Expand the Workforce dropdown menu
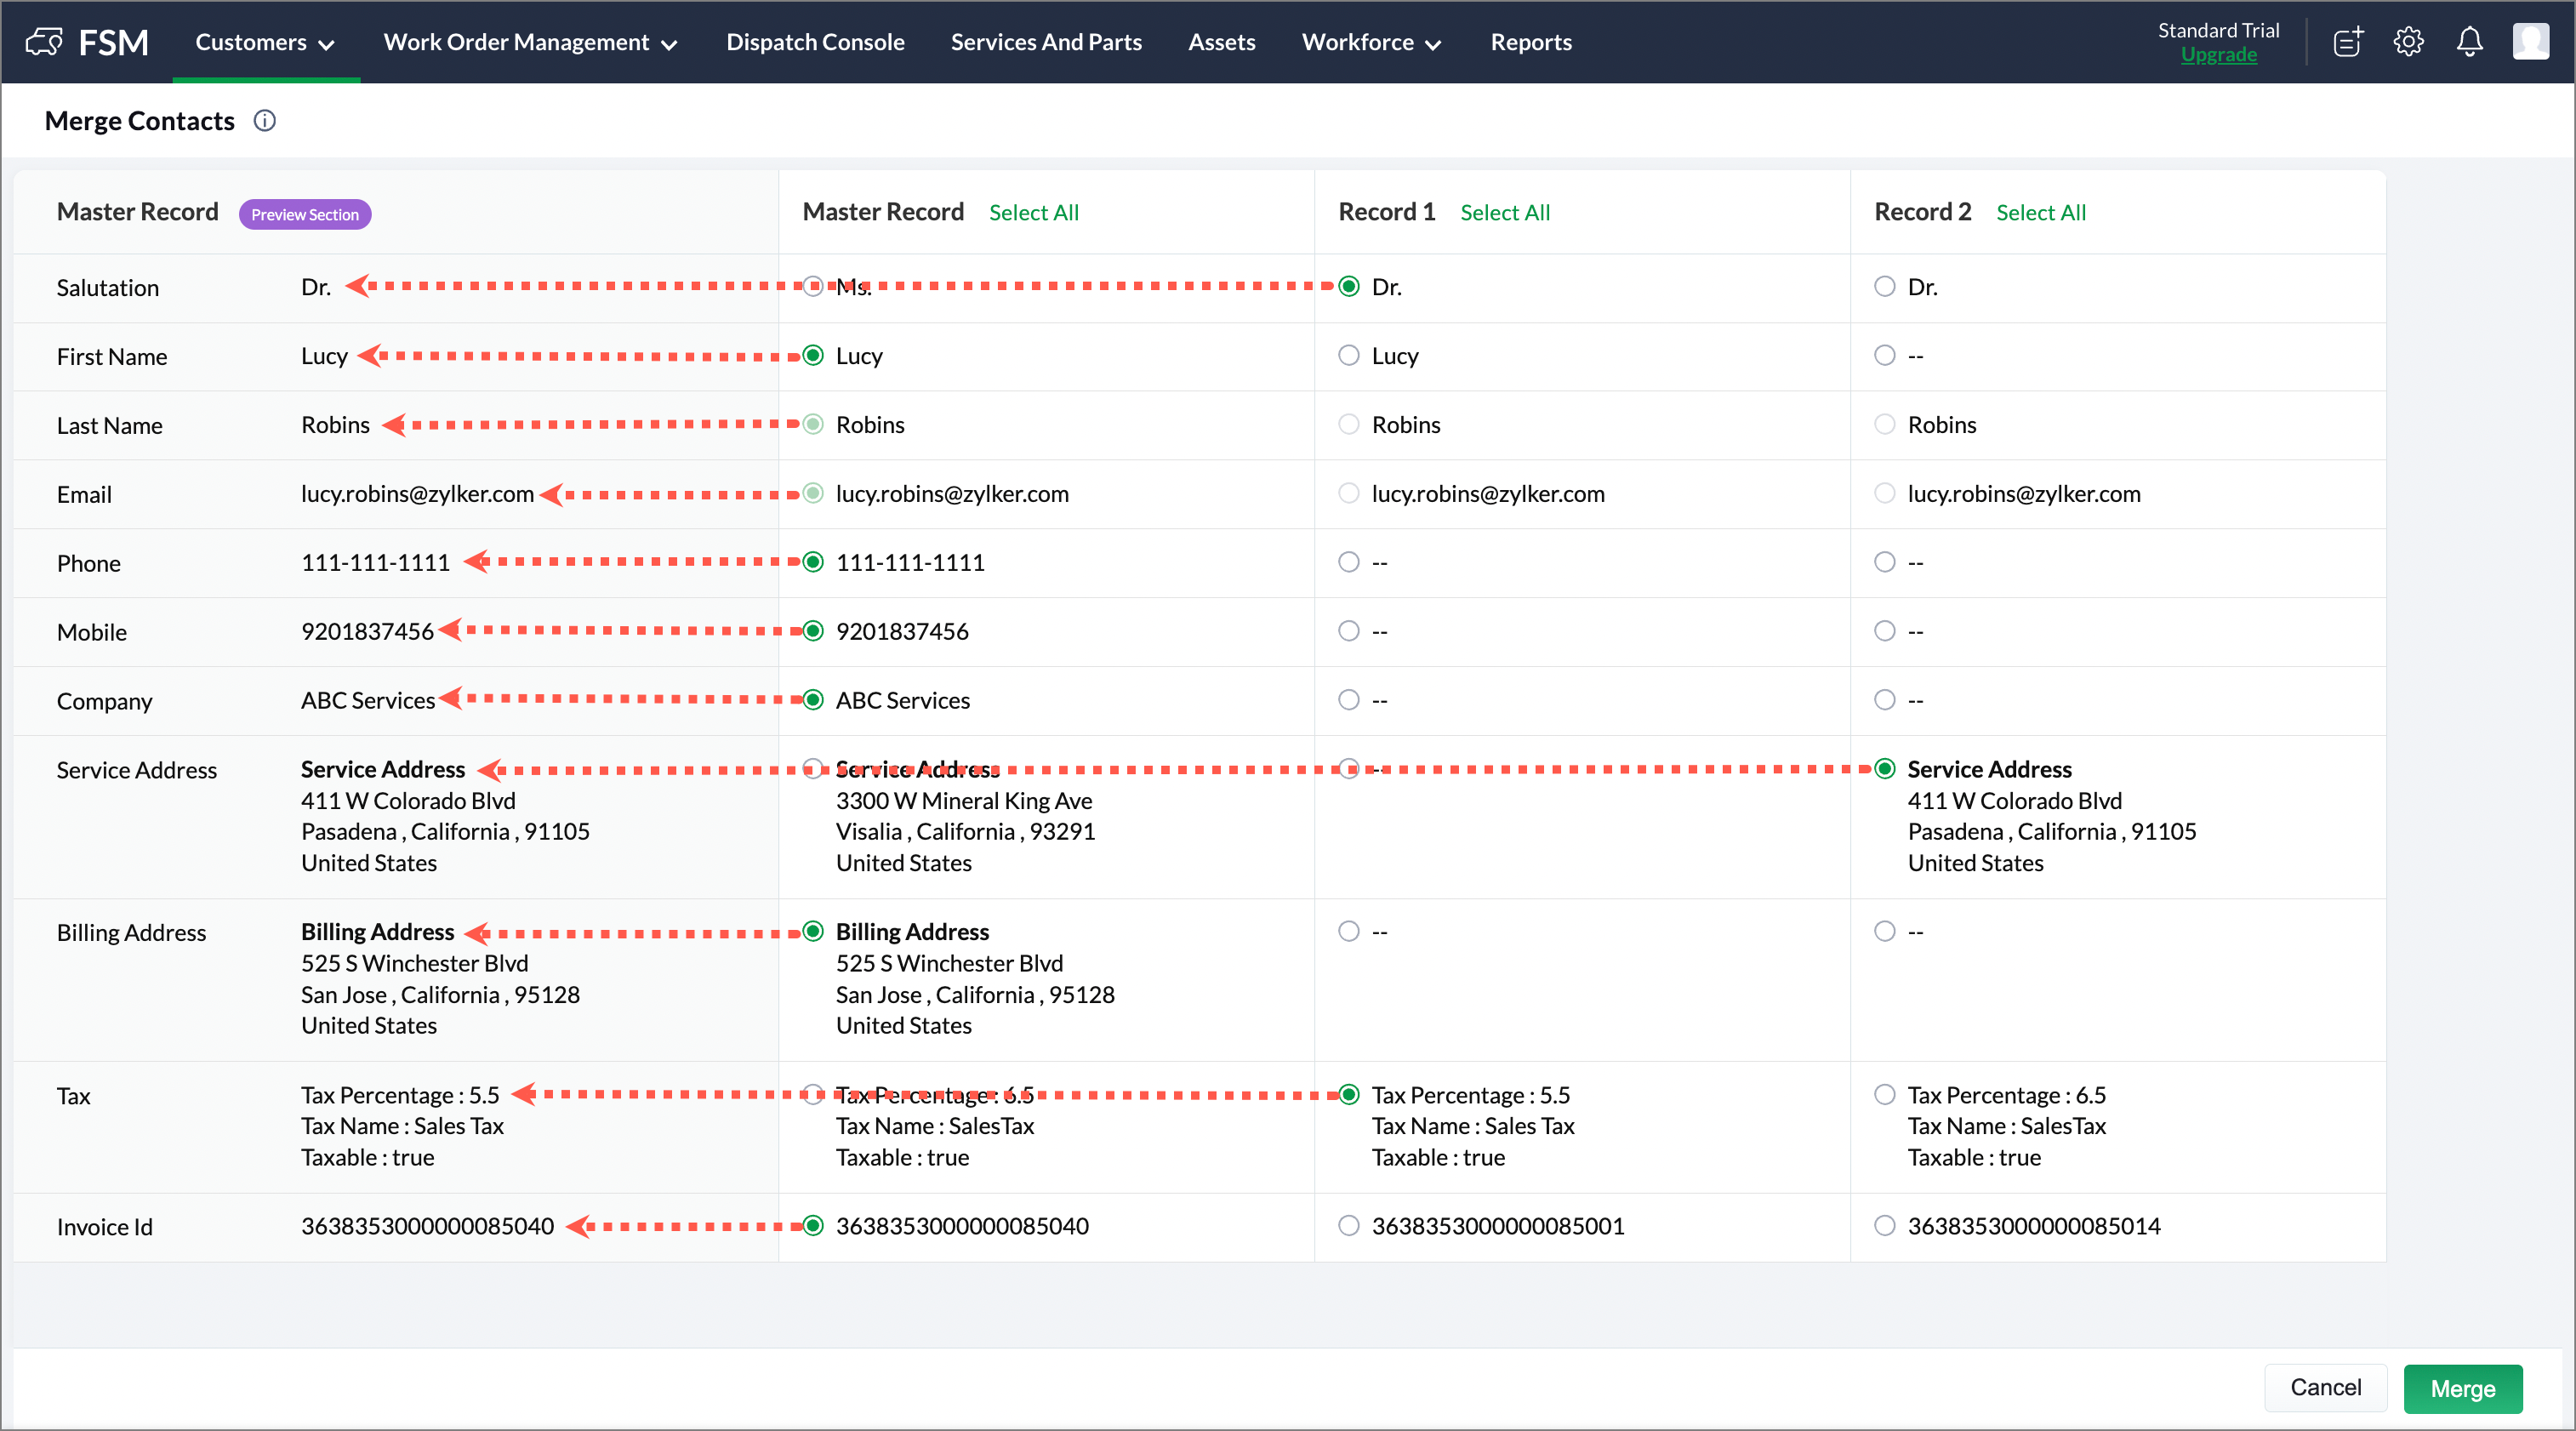Image resolution: width=2576 pixels, height=1431 pixels. click(1371, 42)
